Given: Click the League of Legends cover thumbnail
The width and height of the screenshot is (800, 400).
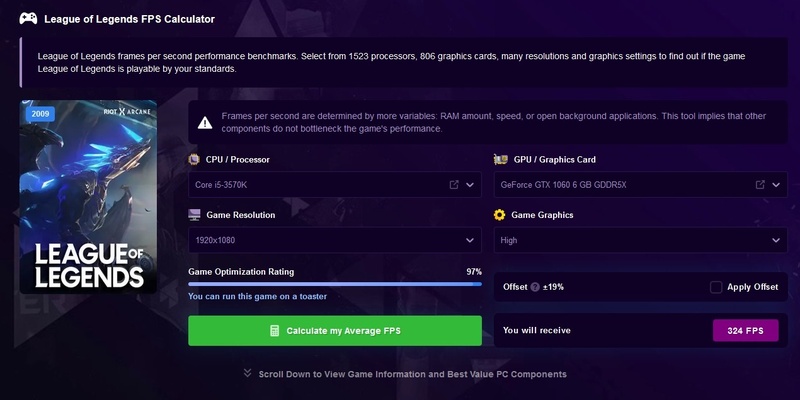Looking at the screenshot, I should tap(89, 197).
